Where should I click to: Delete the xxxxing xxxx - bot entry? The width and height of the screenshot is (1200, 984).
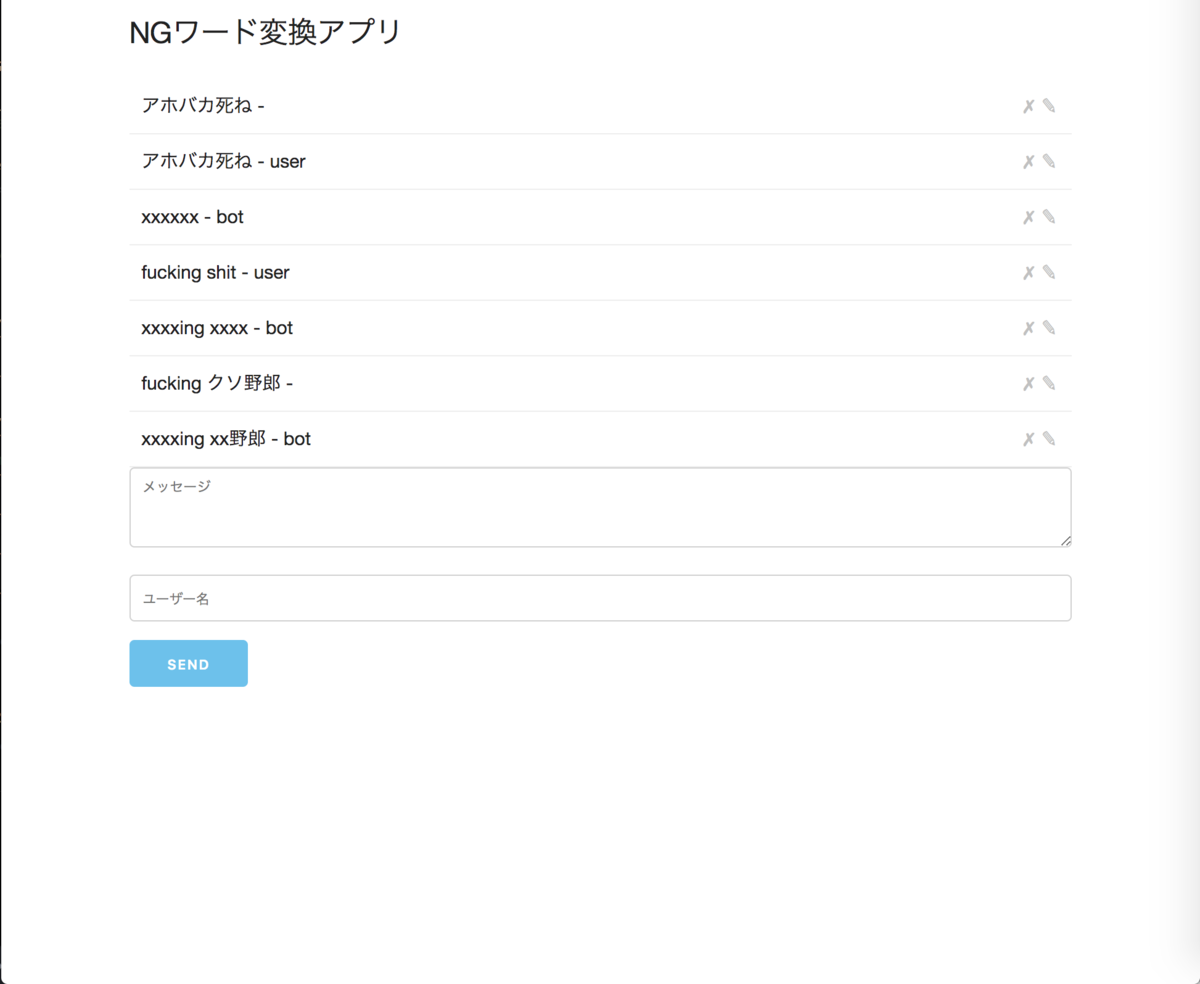[1026, 327]
